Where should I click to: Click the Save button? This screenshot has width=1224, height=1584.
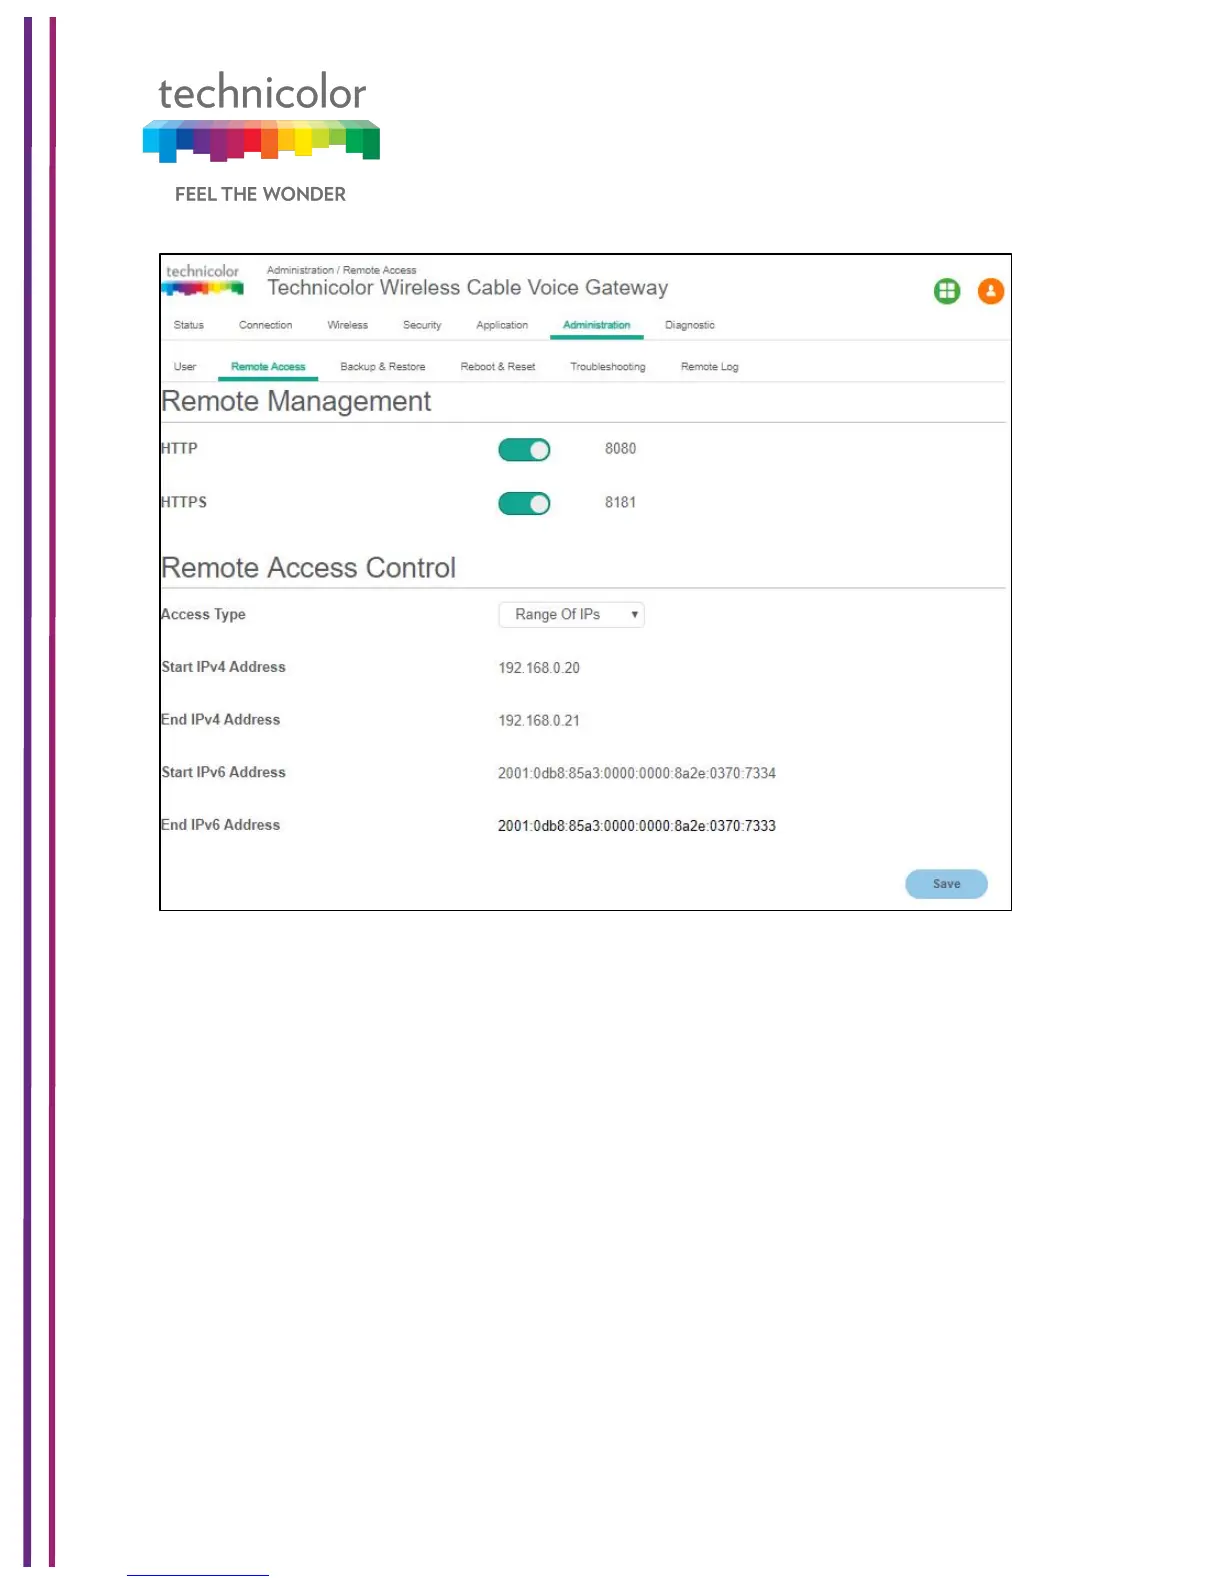coord(946,884)
